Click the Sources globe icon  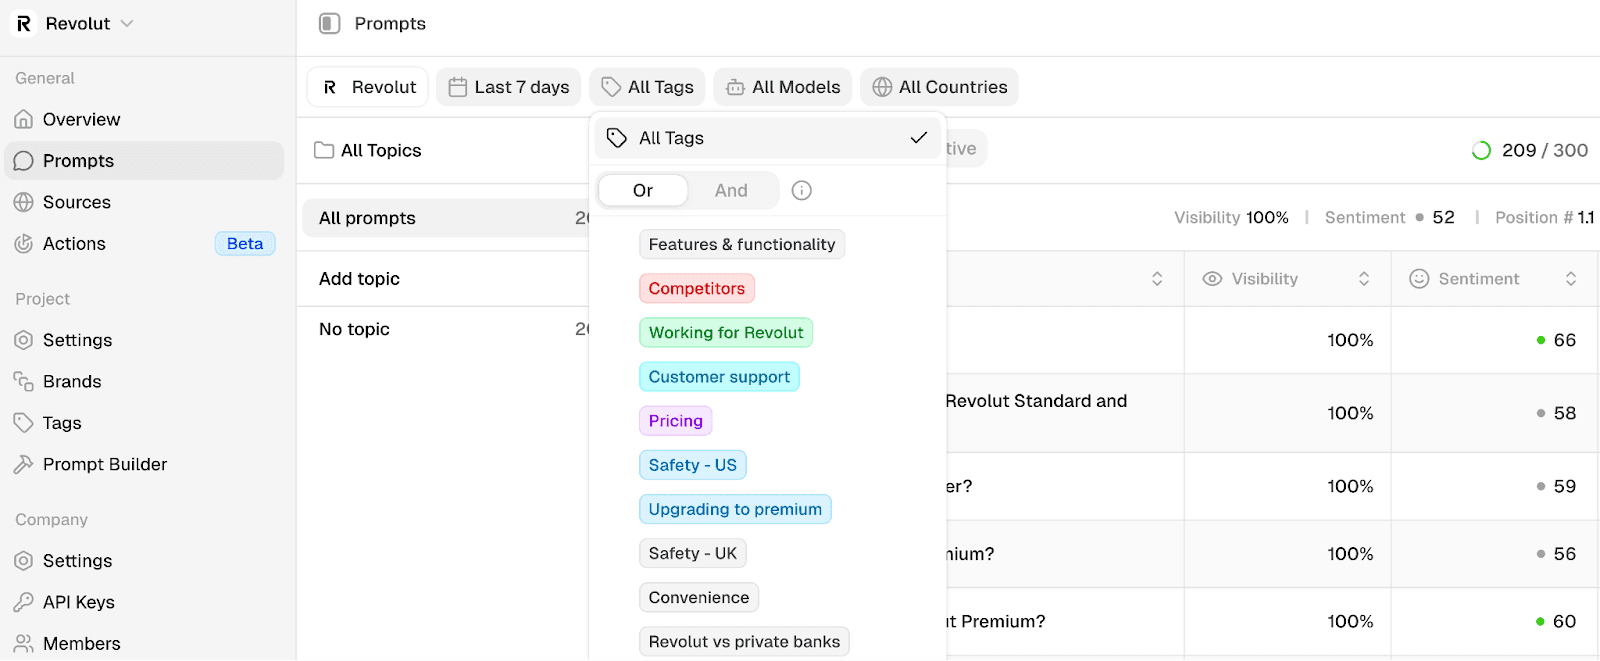click(x=24, y=202)
